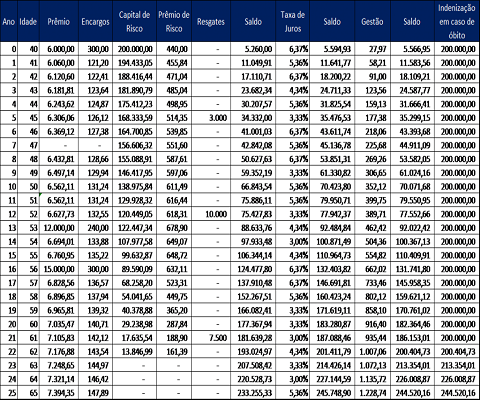Click the management fee "306,65"
The image size is (480, 400).
(376, 173)
